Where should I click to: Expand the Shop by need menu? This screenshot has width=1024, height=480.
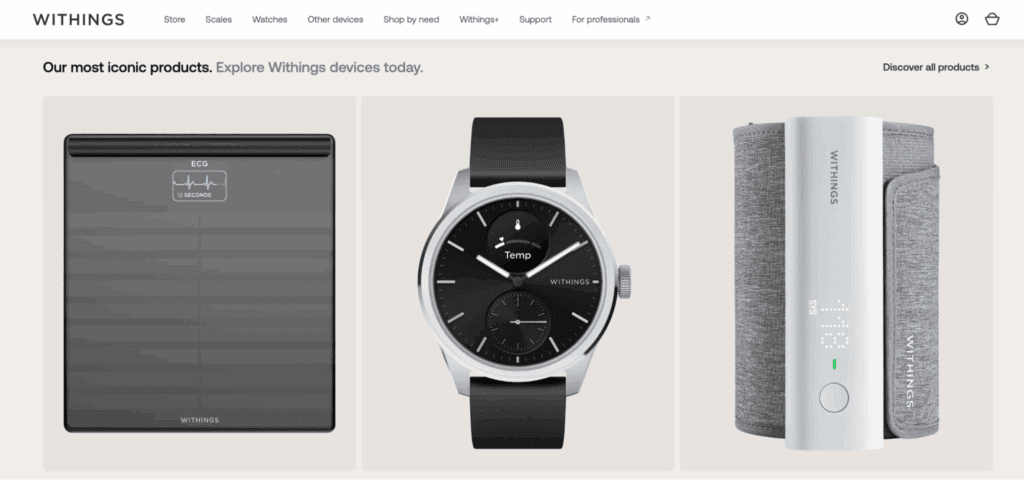coord(411,20)
